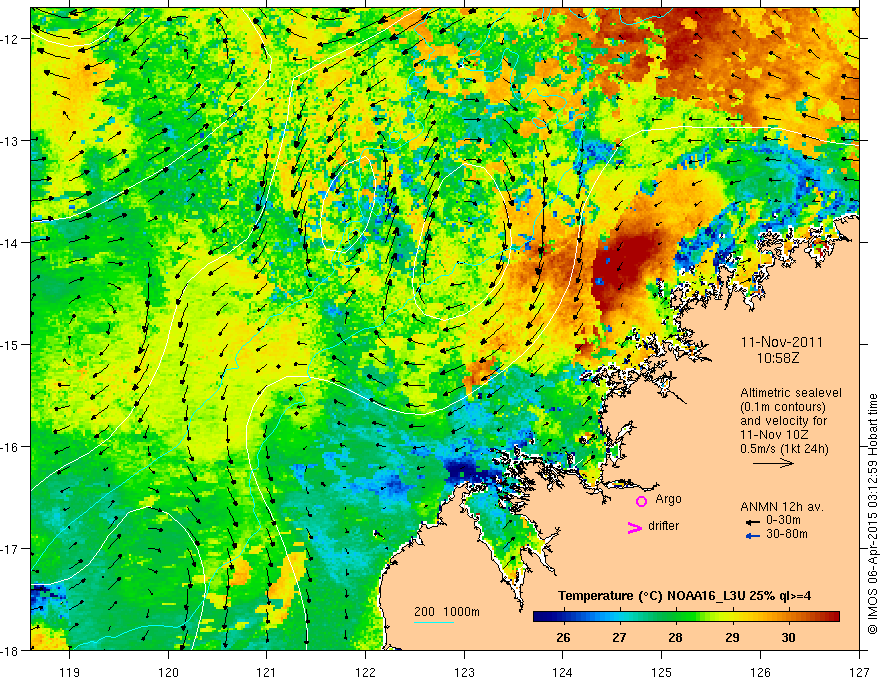The width and height of the screenshot is (880, 680).
Task: Click the -18 latitude axis label
Action: pos(10,651)
